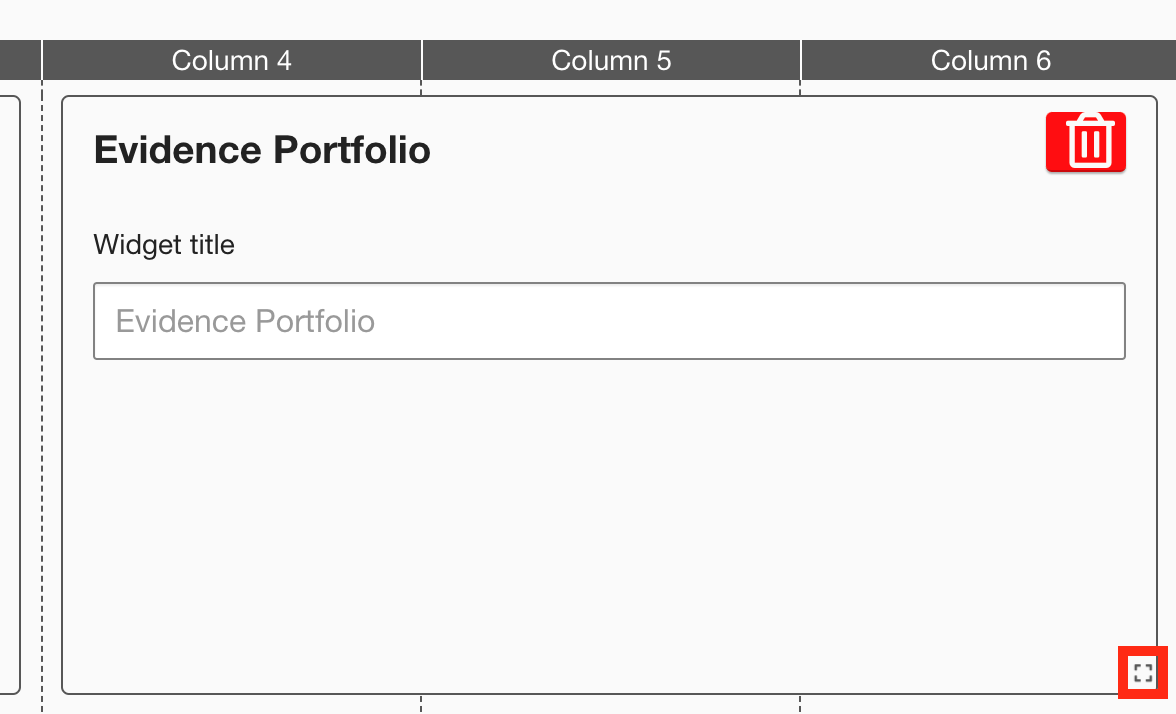1176x714 pixels.
Task: Click the top-left corner of the widget card
Action: pos(65,99)
